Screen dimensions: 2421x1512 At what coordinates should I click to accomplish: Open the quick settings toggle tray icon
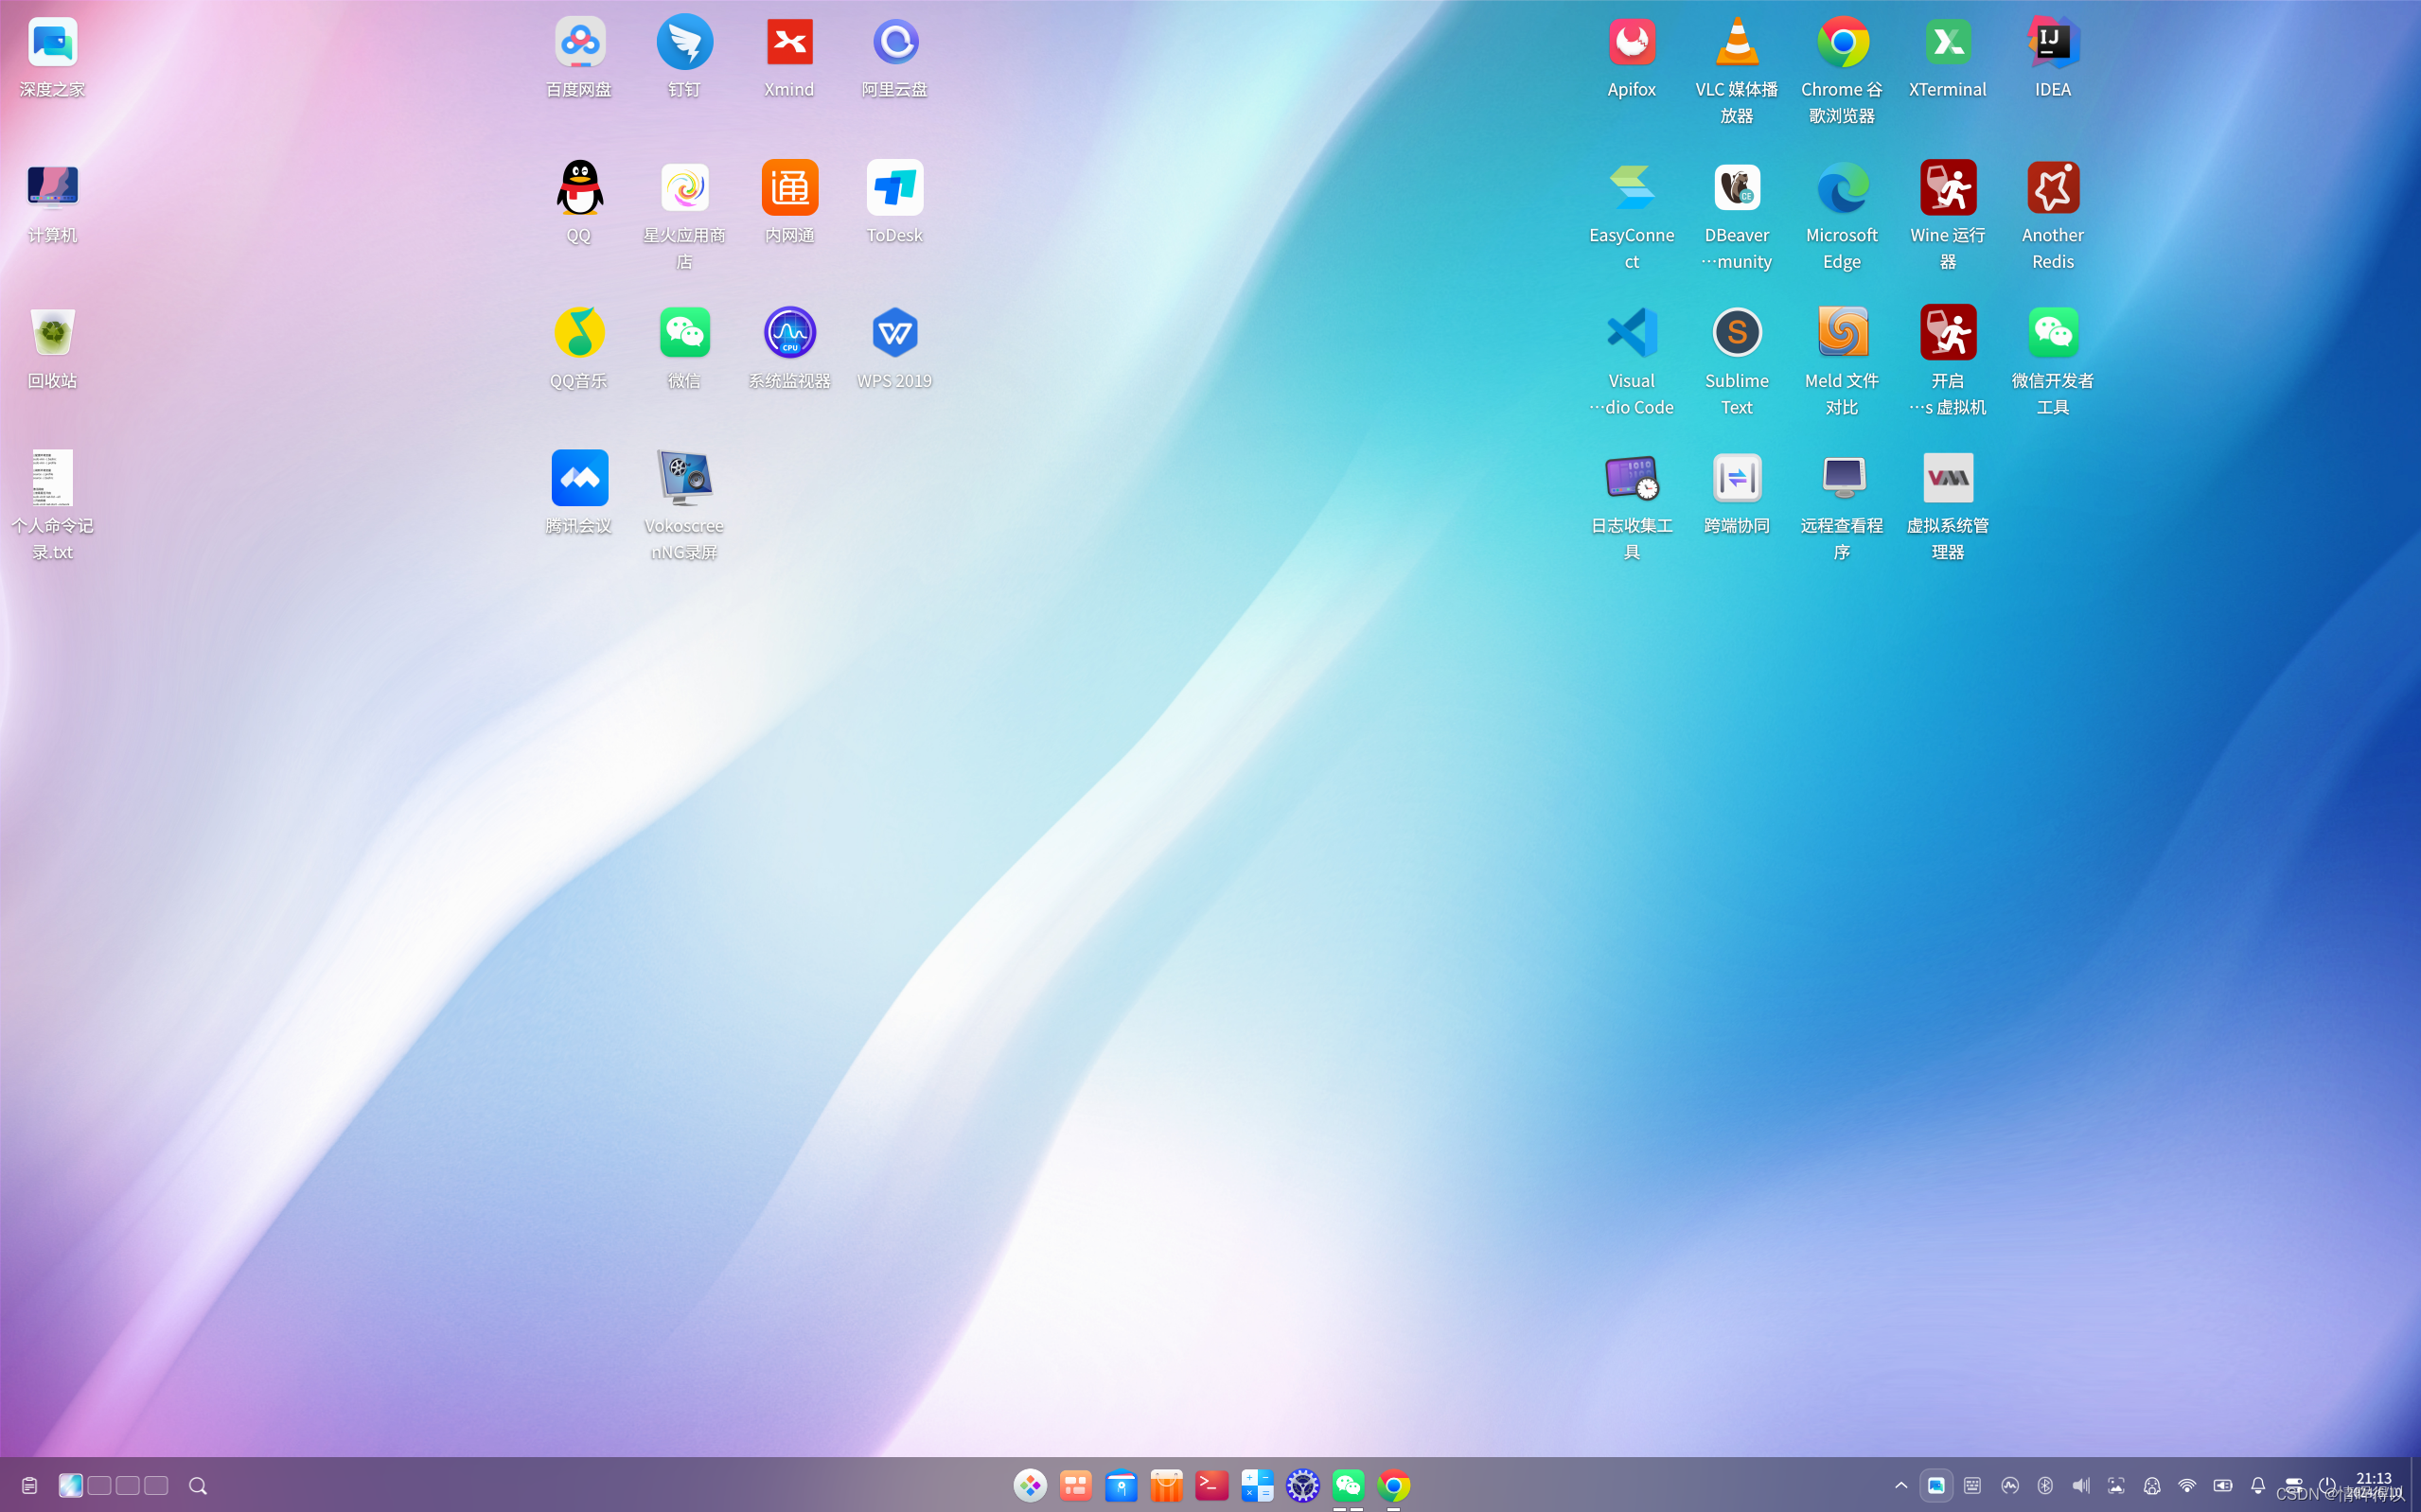tap(2294, 1486)
